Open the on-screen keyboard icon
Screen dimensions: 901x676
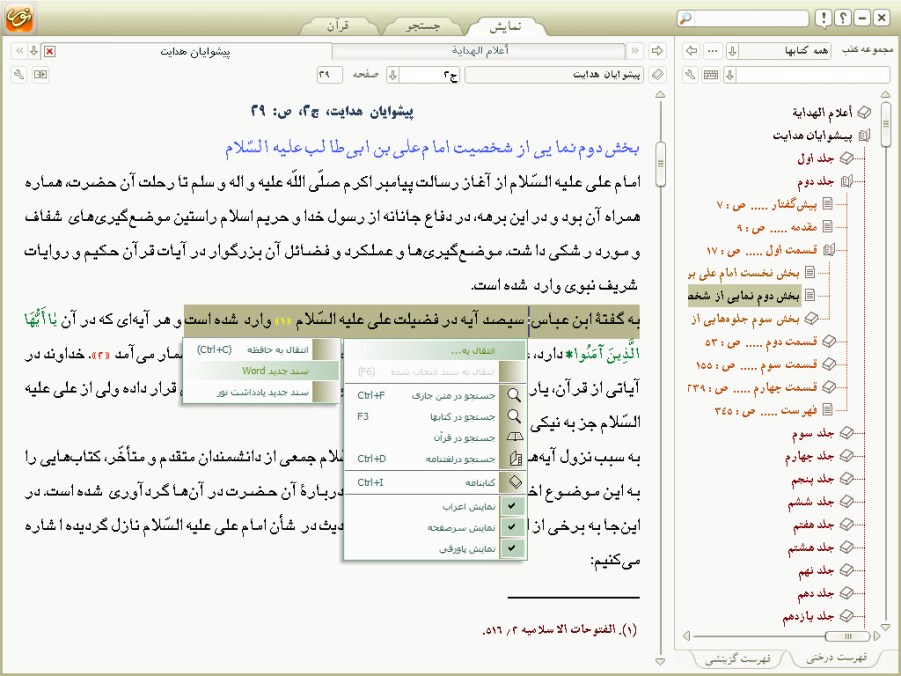711,75
